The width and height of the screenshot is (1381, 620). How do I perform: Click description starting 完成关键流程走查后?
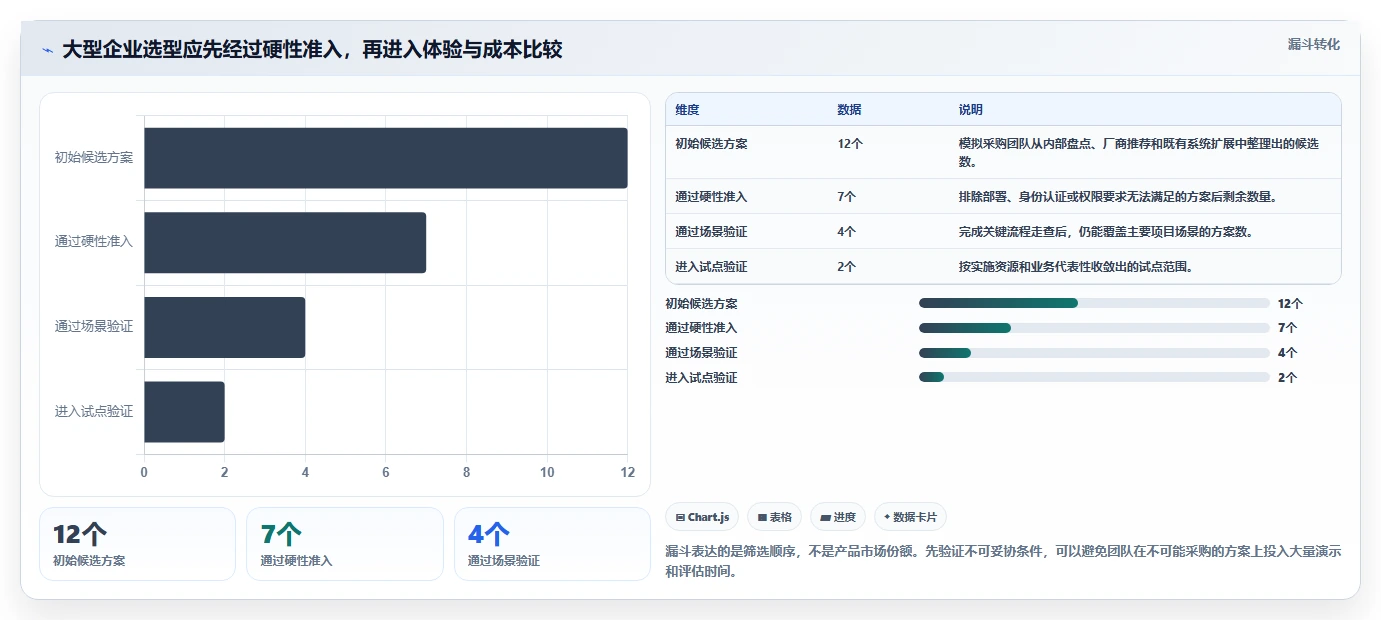click(x=1106, y=232)
